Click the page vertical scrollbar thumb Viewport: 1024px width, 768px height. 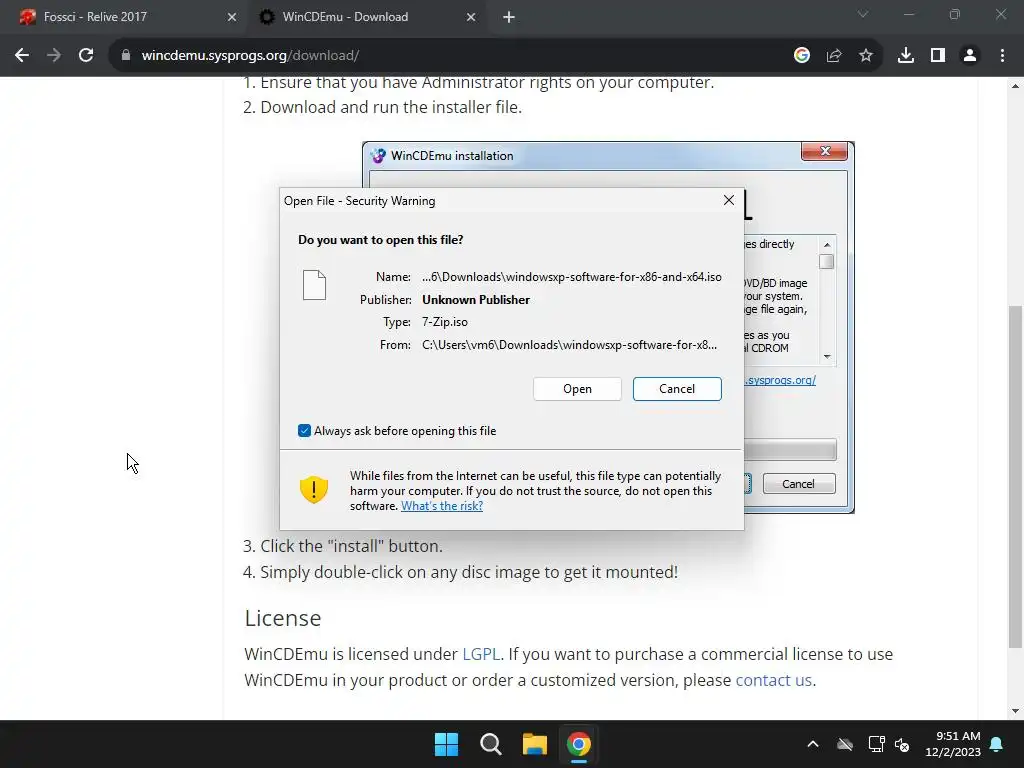[x=1016, y=477]
